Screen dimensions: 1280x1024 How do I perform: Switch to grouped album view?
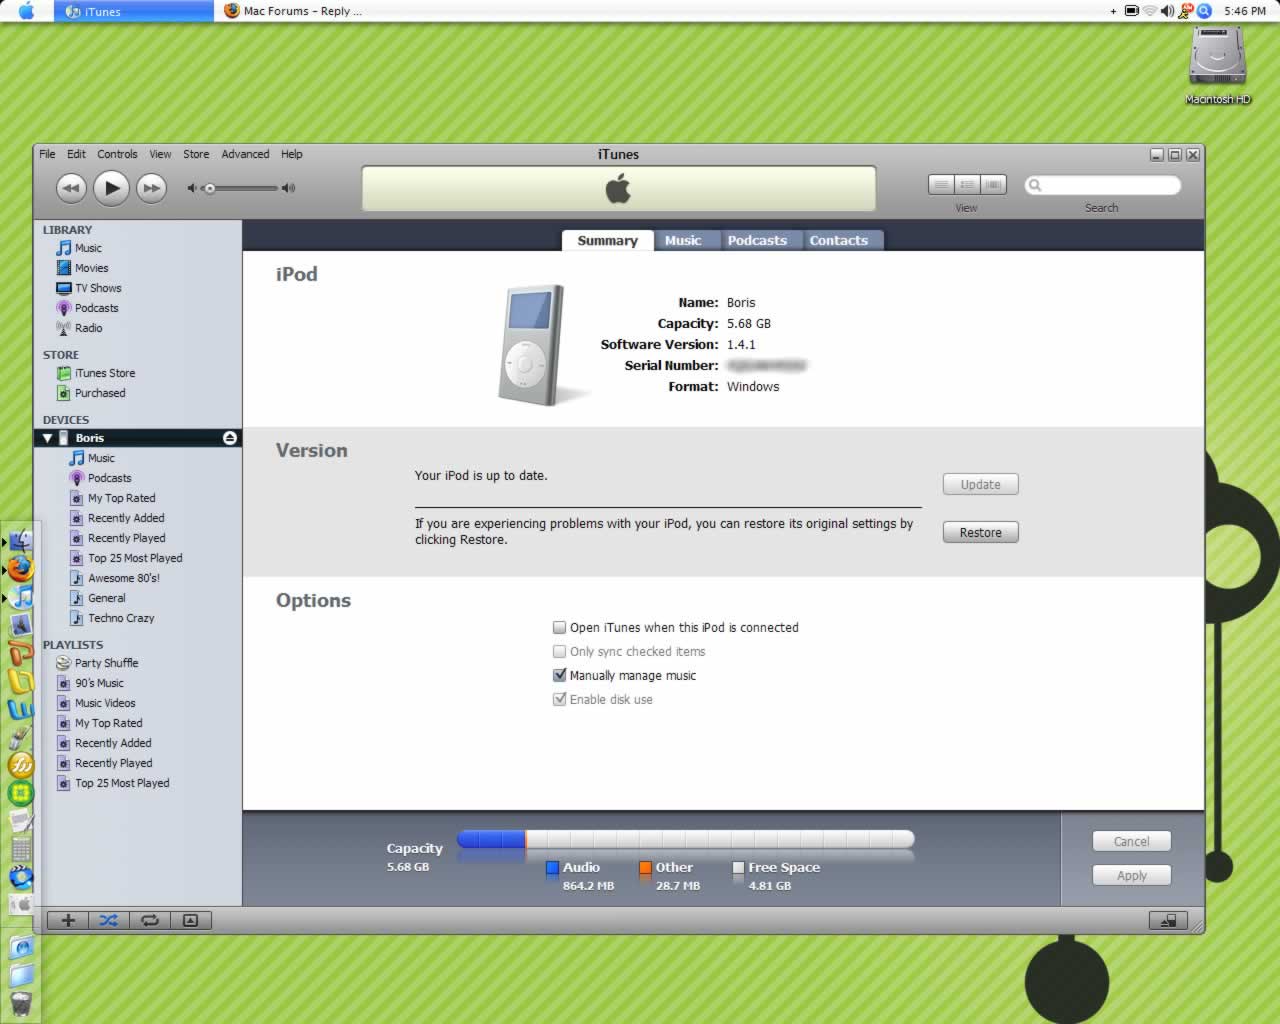pos(967,185)
